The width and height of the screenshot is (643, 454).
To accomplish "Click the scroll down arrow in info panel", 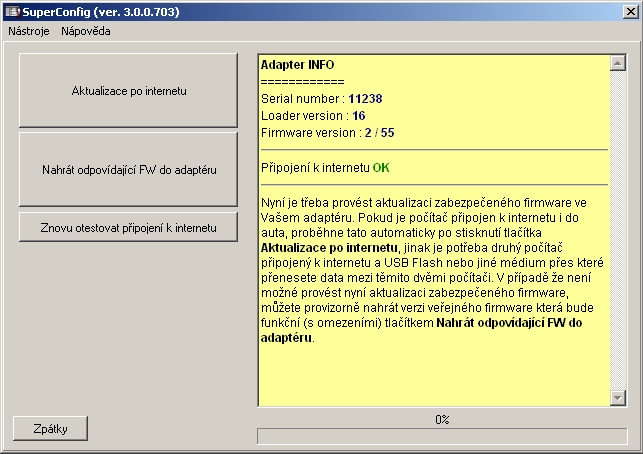I will click(x=618, y=397).
